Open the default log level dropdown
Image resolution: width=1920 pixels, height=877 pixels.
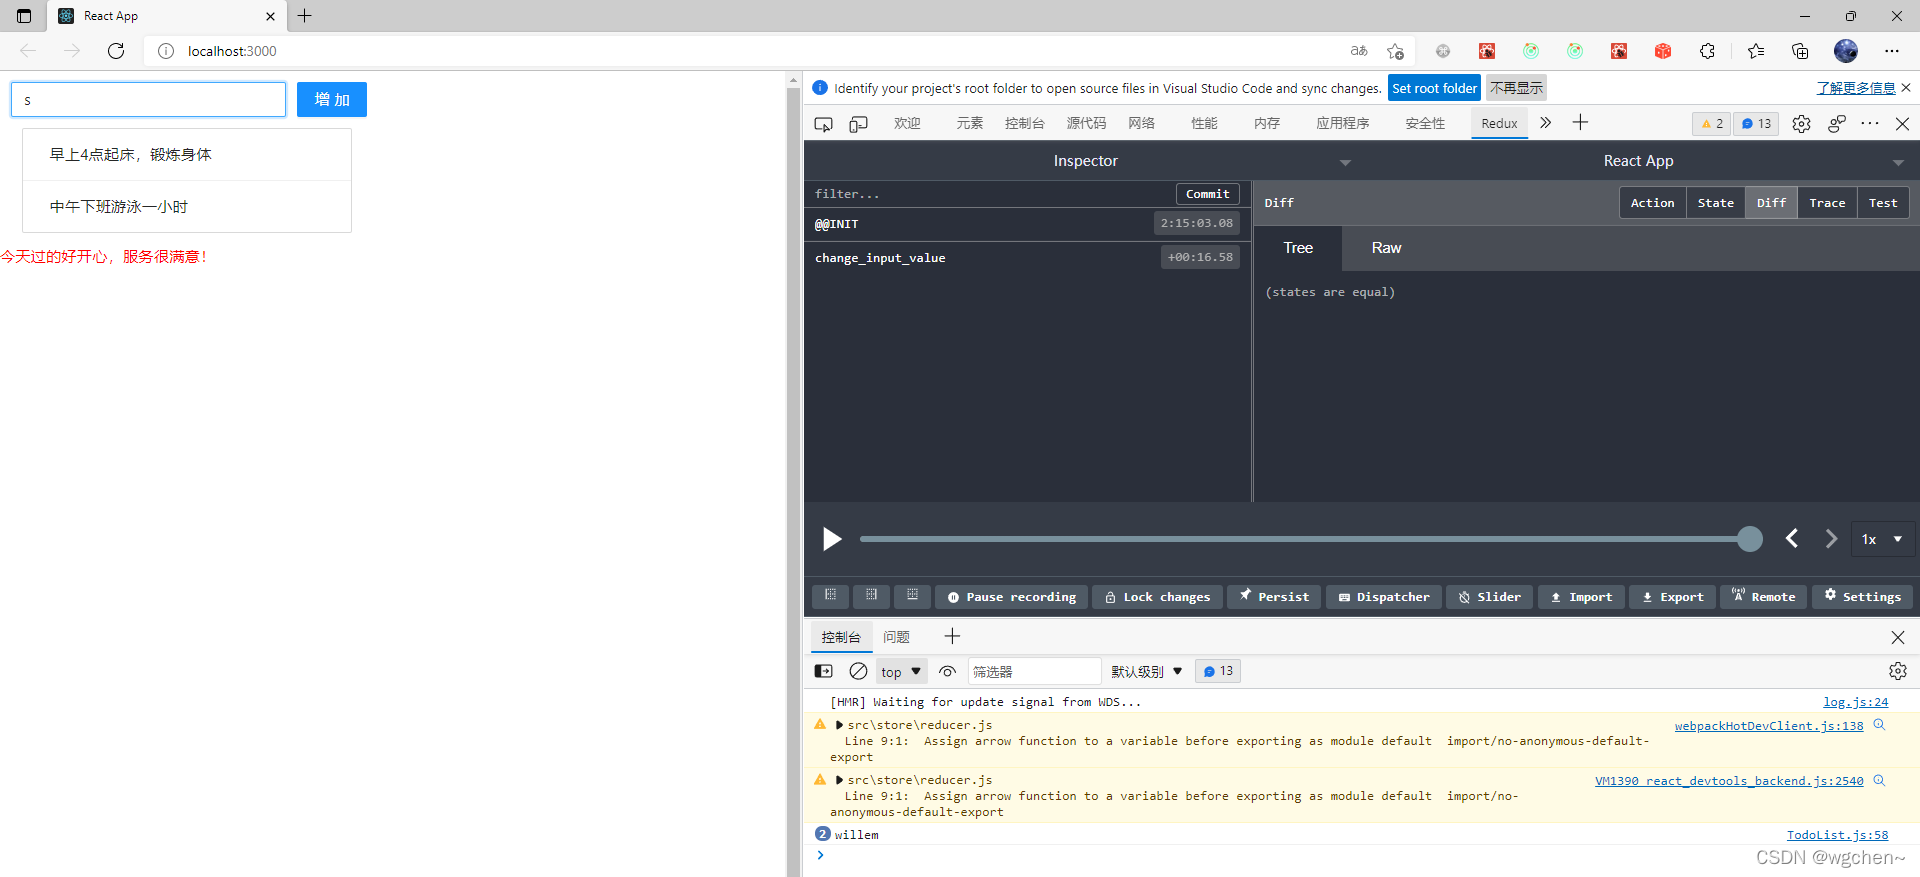coord(1147,671)
